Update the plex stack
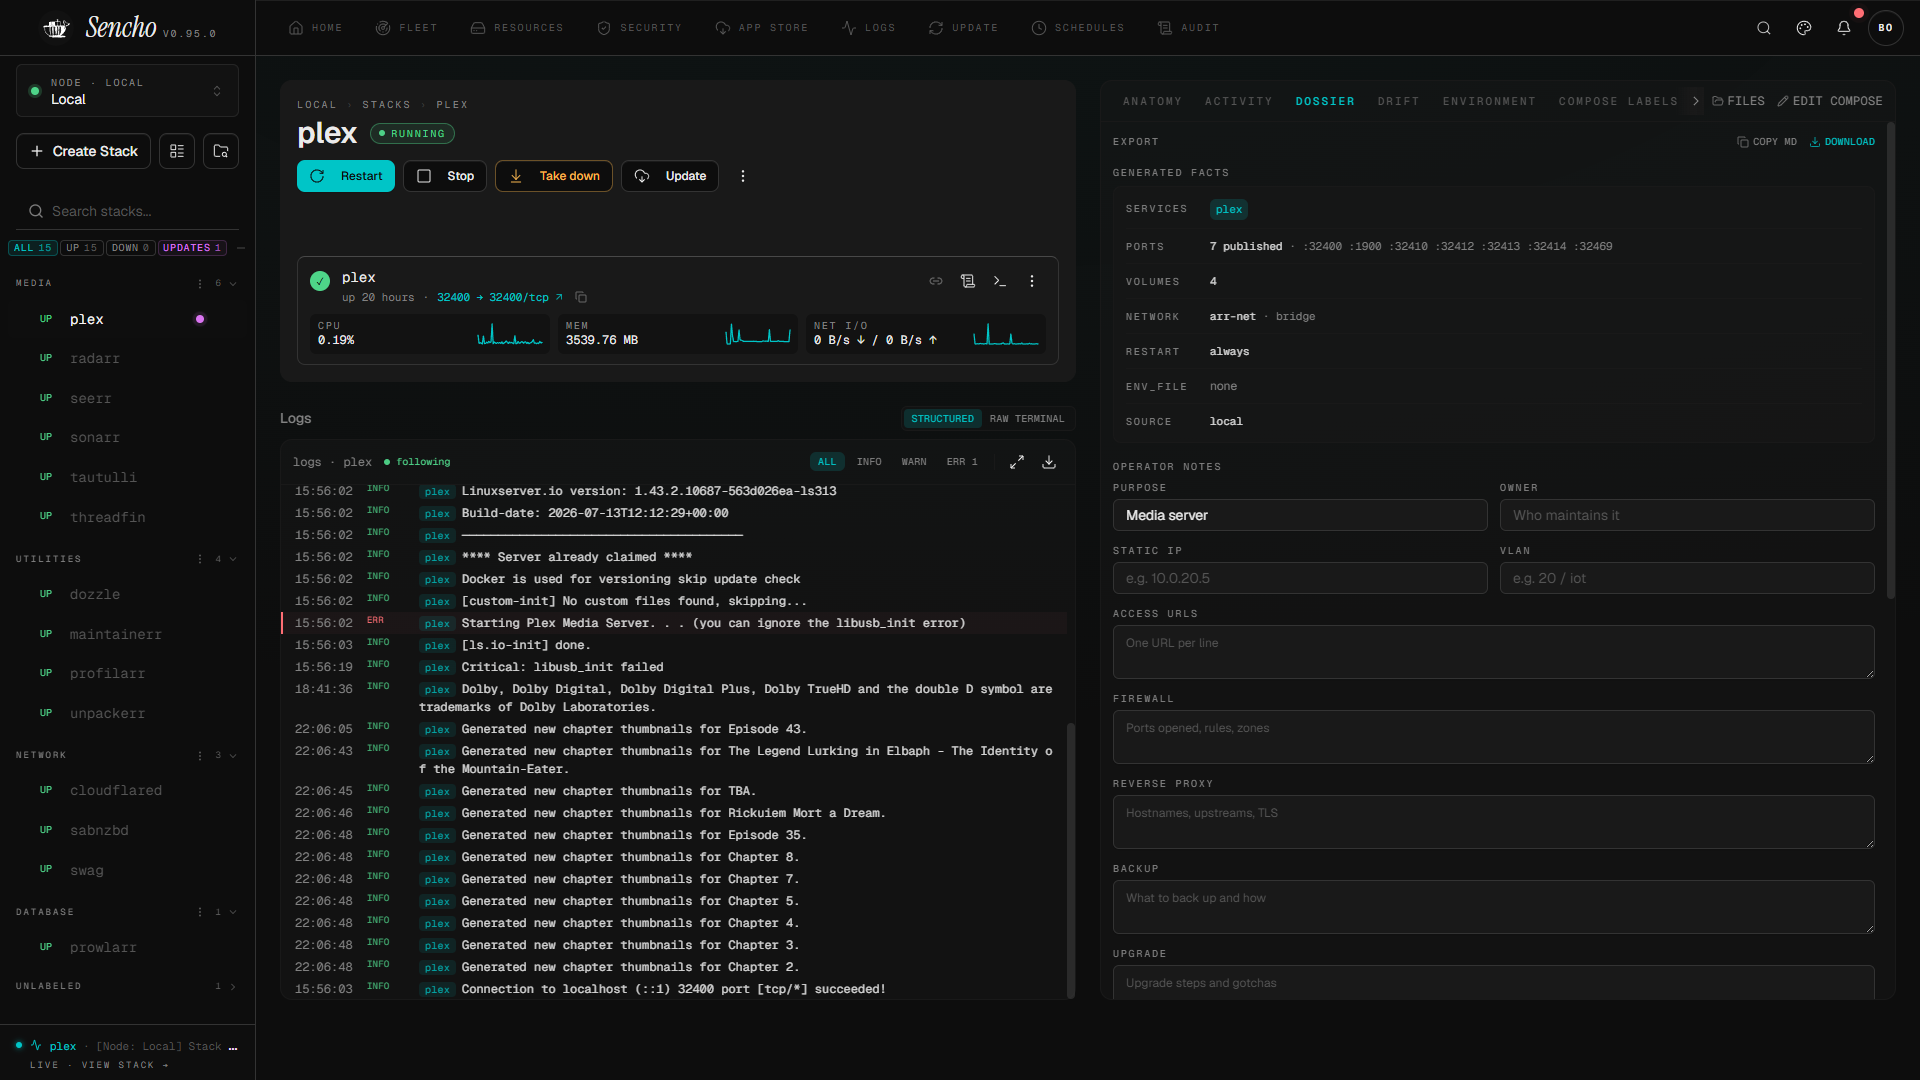This screenshot has height=1080, width=1920. (x=670, y=176)
